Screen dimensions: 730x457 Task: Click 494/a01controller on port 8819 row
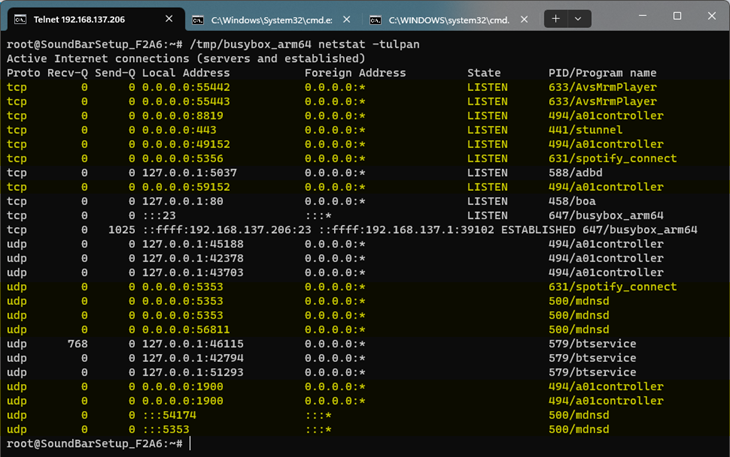pos(606,116)
